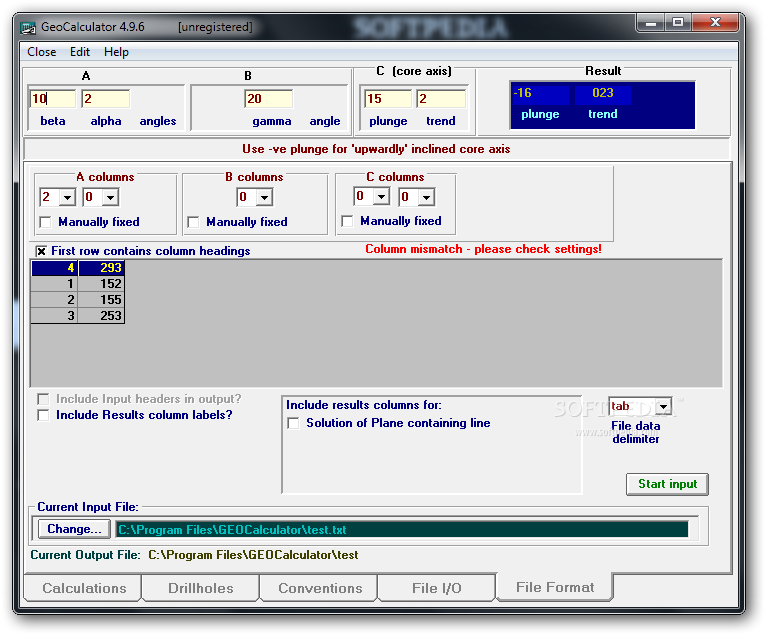766x635 pixels.
Task: Click the core axis plunge input field
Action: coord(388,99)
